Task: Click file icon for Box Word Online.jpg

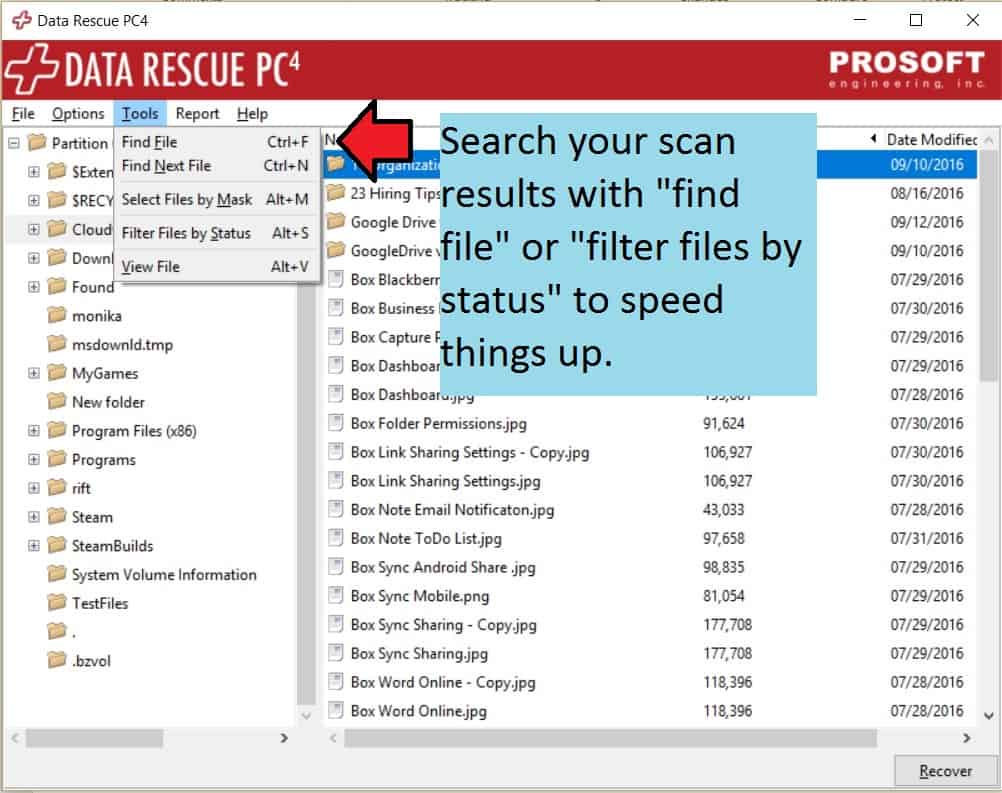Action: tap(335, 711)
